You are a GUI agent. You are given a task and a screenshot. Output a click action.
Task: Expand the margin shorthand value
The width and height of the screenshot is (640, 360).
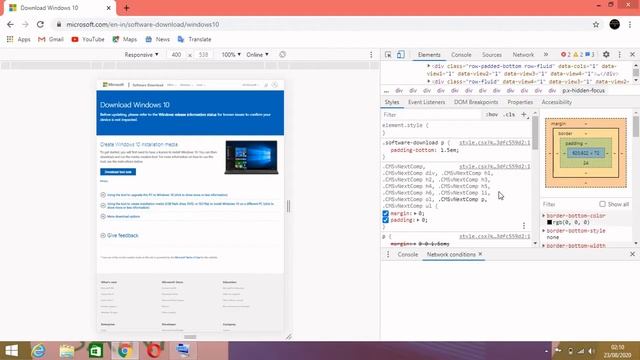[416, 213]
